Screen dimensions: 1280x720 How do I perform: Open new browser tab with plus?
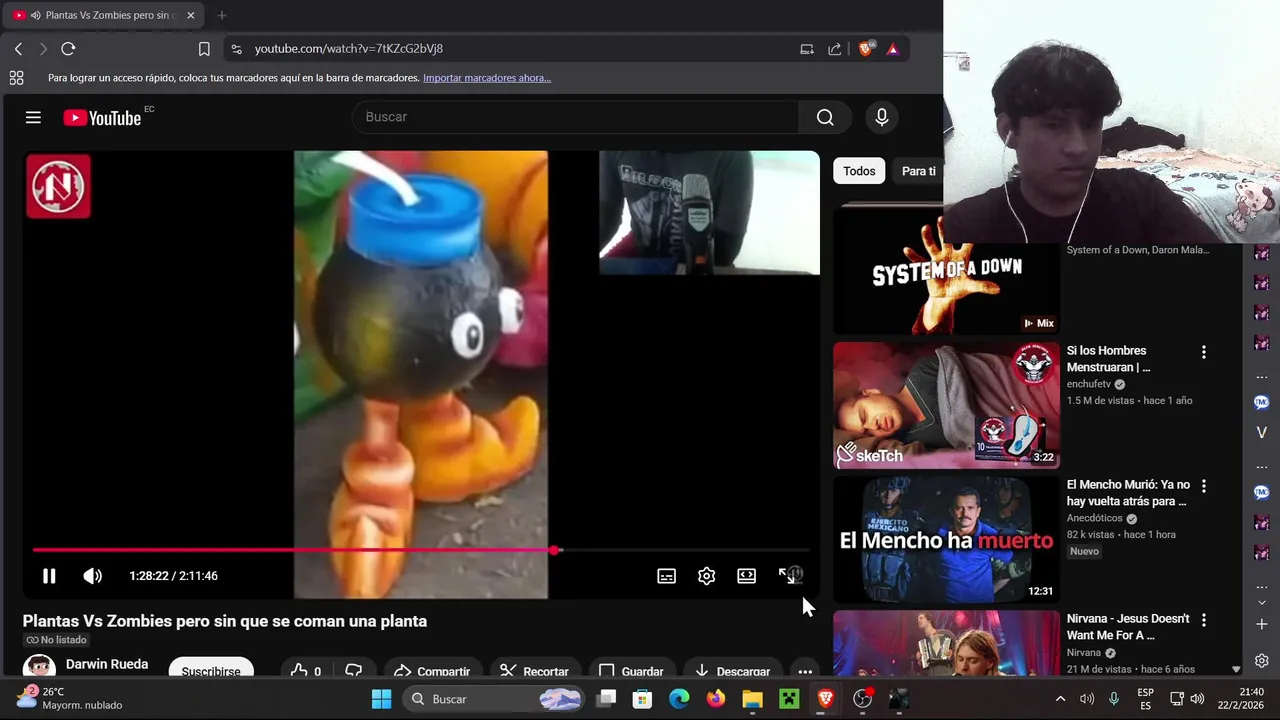[x=222, y=15]
